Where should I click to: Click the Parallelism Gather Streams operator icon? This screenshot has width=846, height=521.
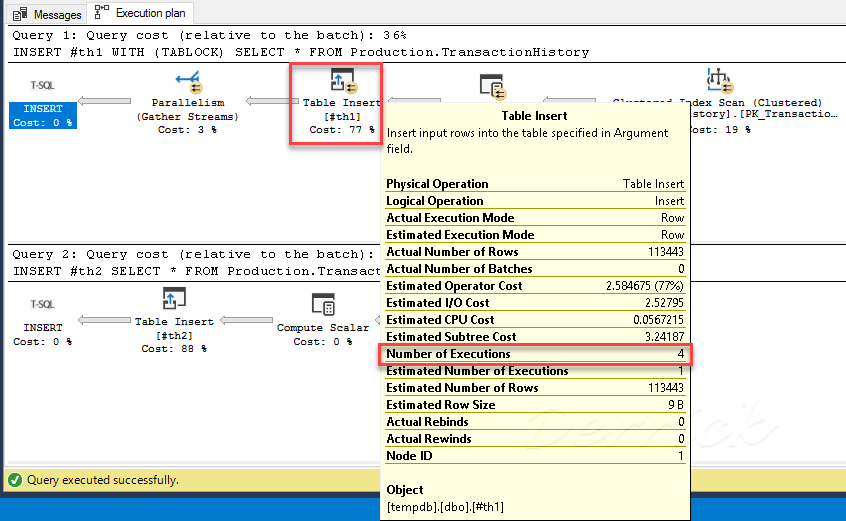[x=188, y=82]
